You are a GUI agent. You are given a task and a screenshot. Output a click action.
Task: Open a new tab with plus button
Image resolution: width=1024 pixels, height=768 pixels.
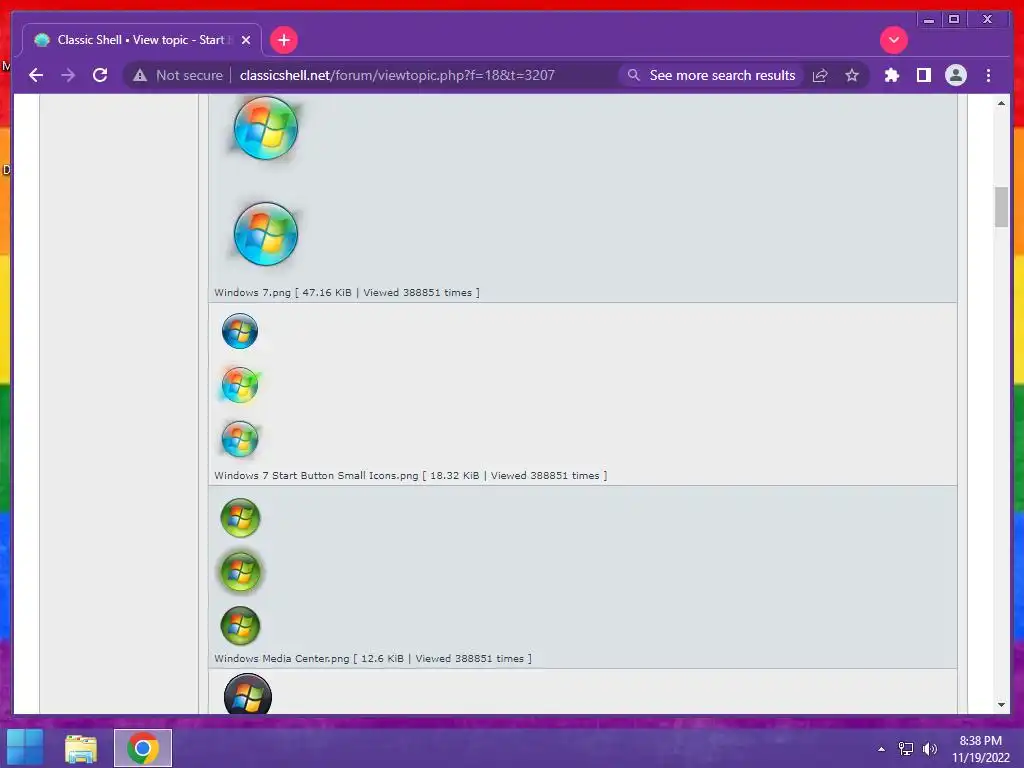283,40
